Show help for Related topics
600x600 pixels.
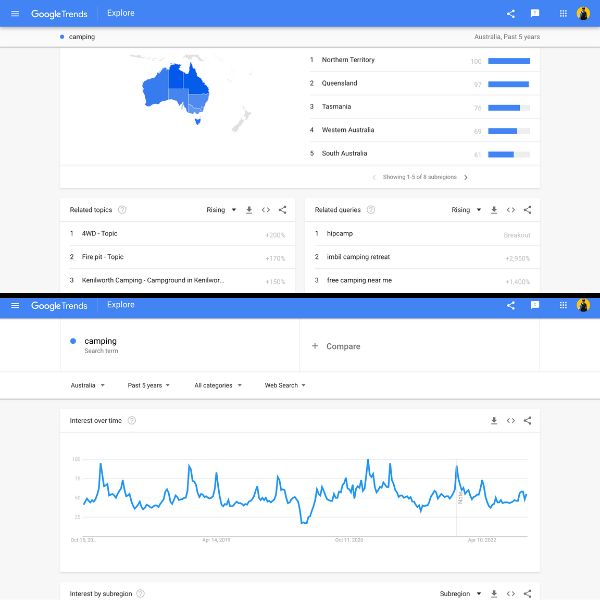point(122,210)
